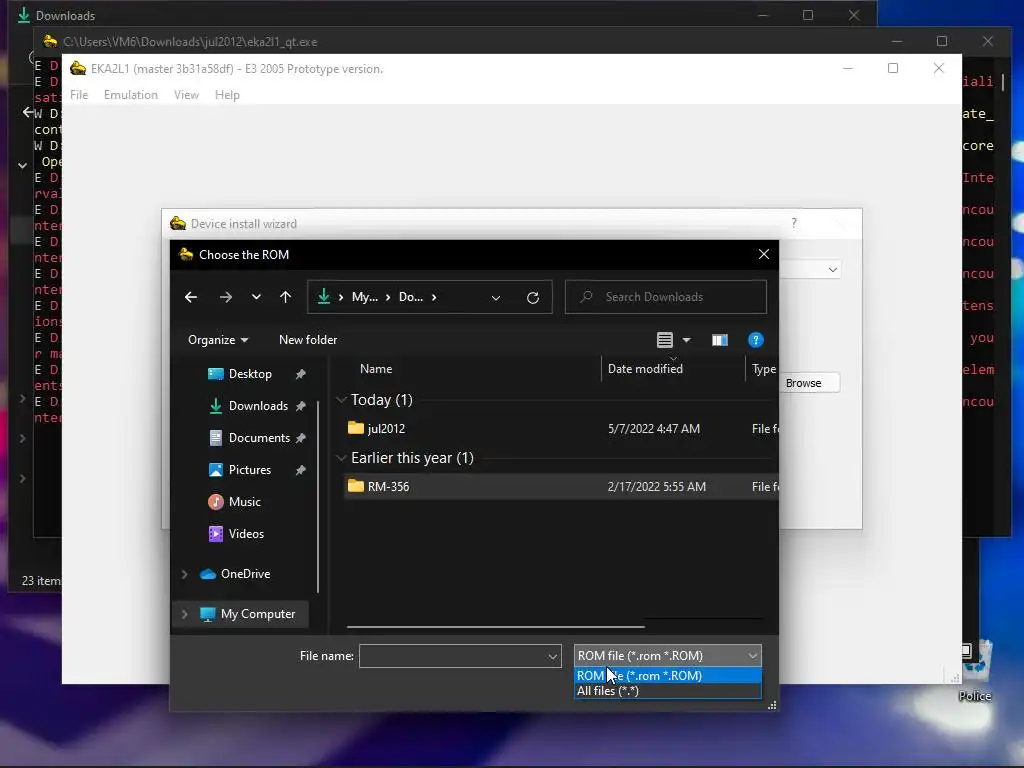Image resolution: width=1024 pixels, height=768 pixels.
Task: Open Device install wizard help question mark
Action: pyautogui.click(x=794, y=223)
